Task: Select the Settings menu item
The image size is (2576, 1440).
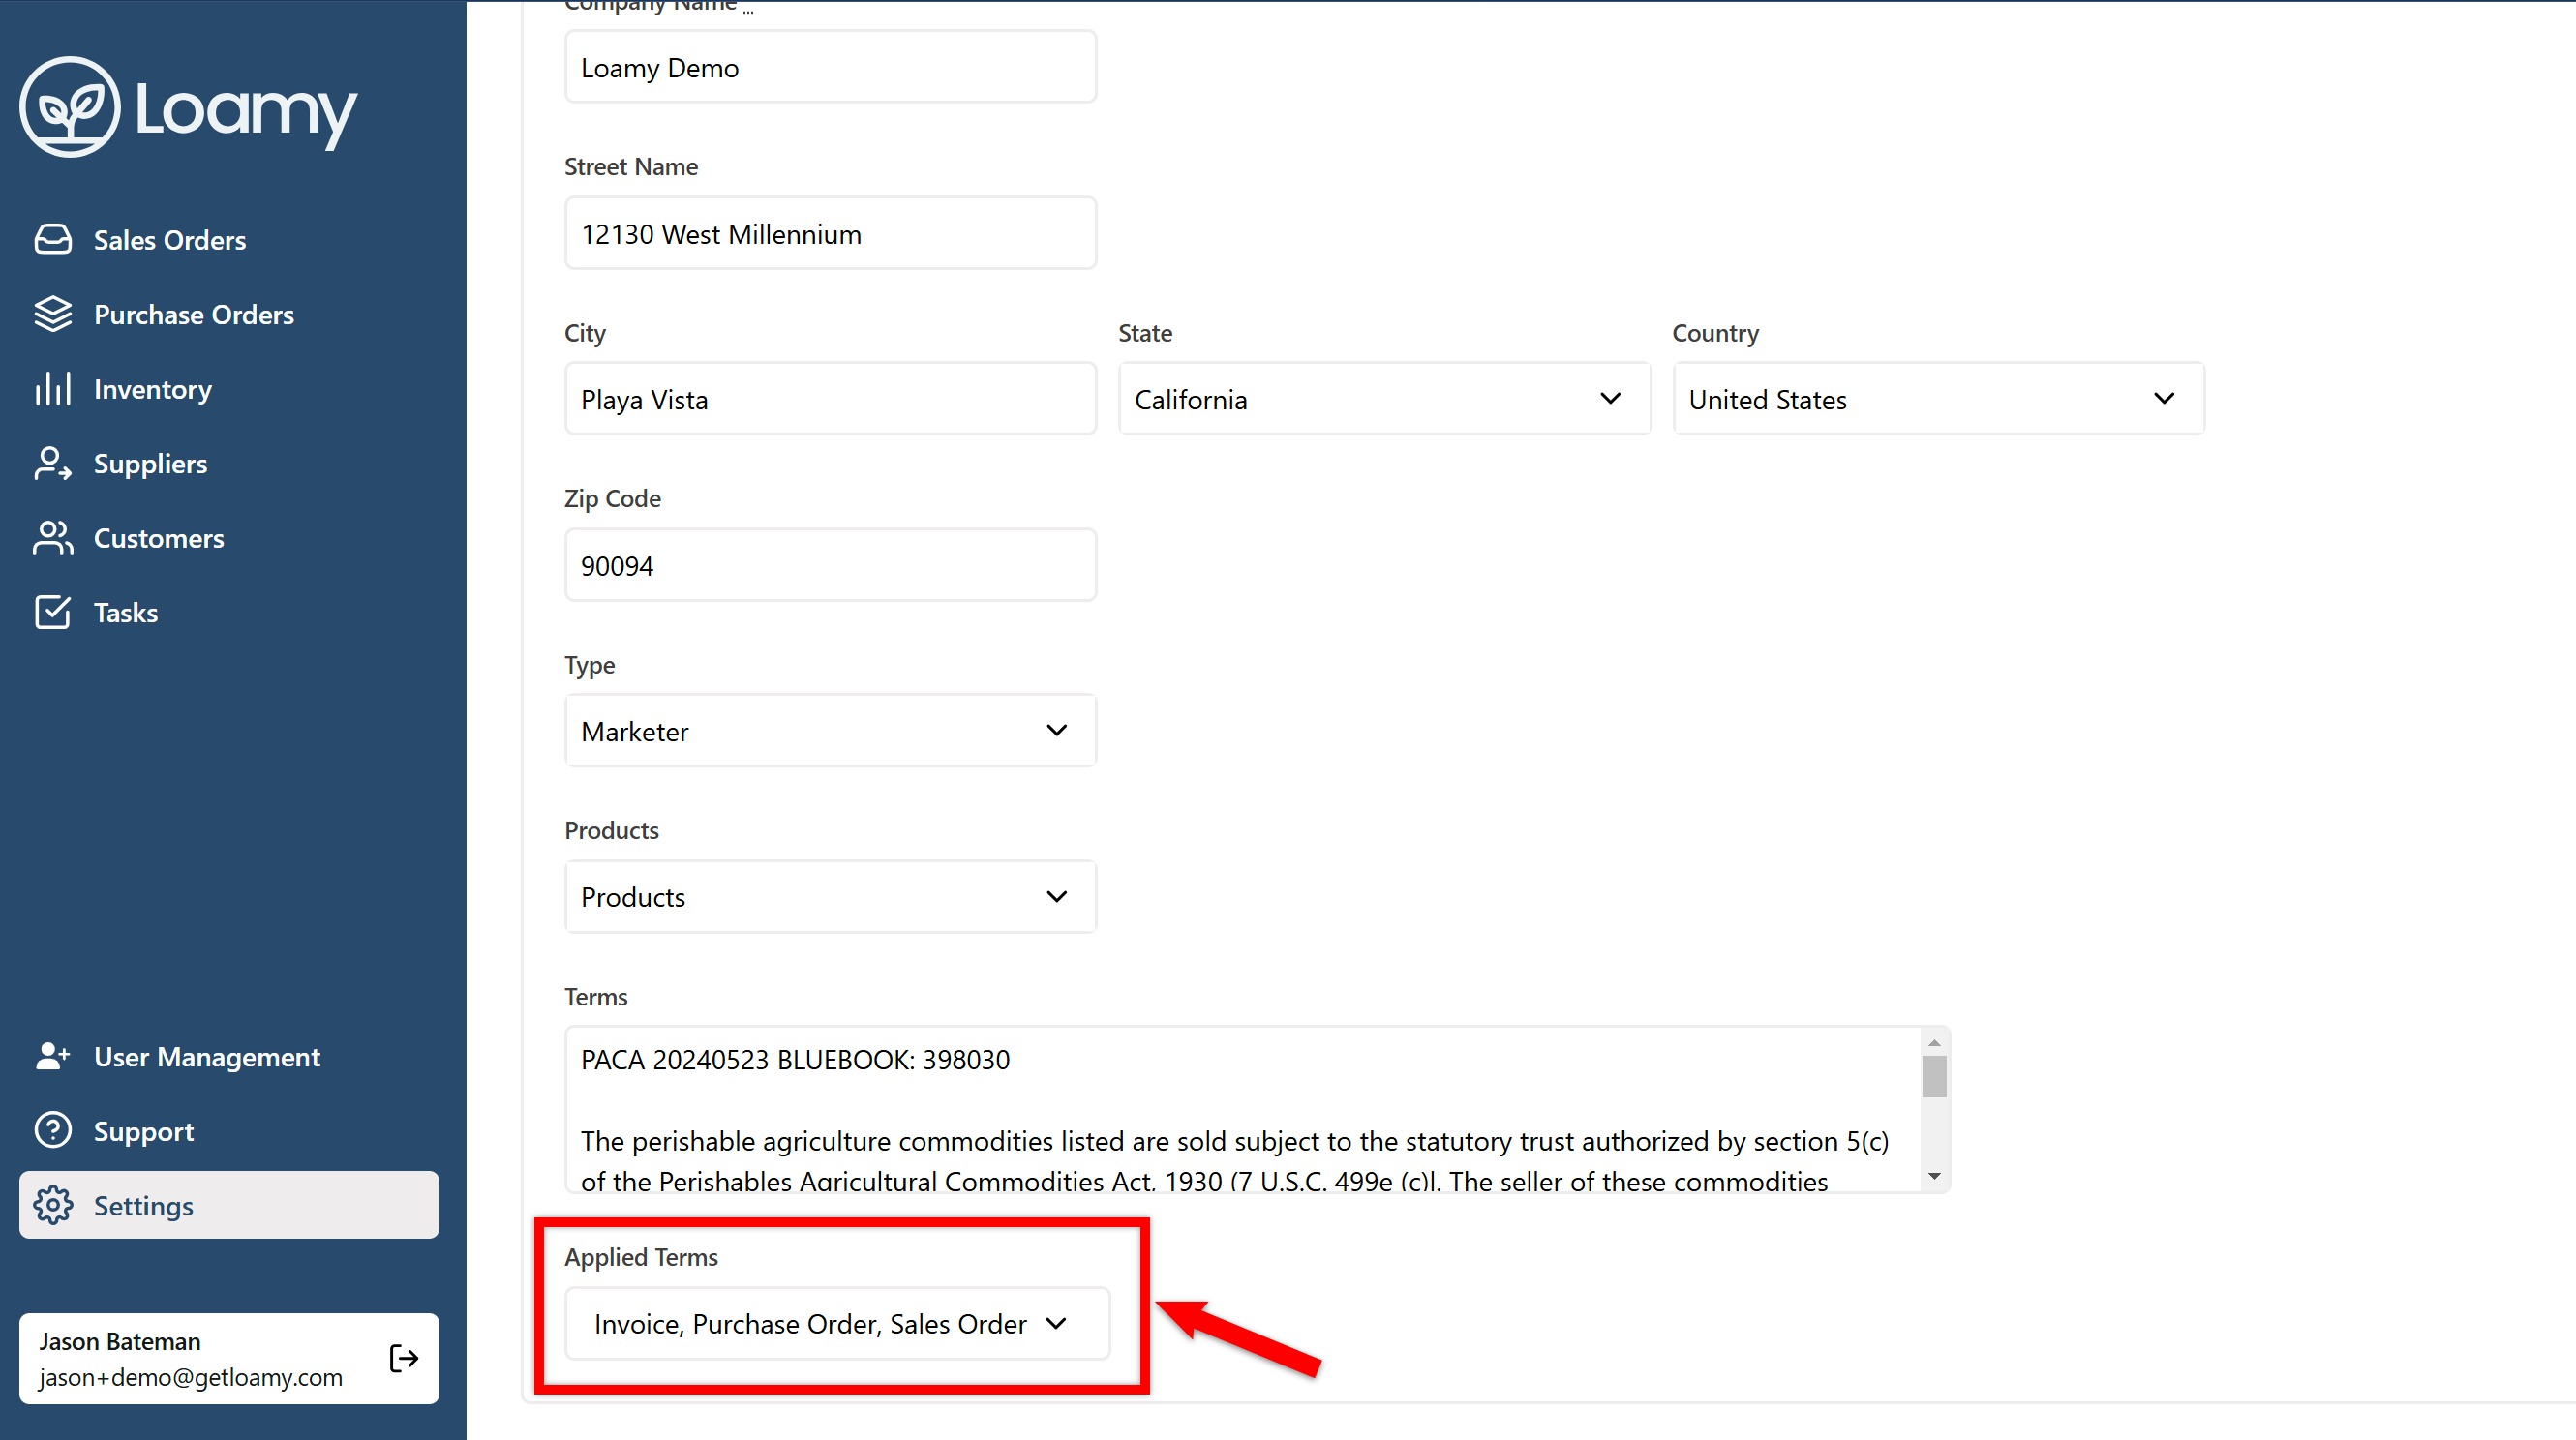Action: pyautogui.click(x=229, y=1205)
